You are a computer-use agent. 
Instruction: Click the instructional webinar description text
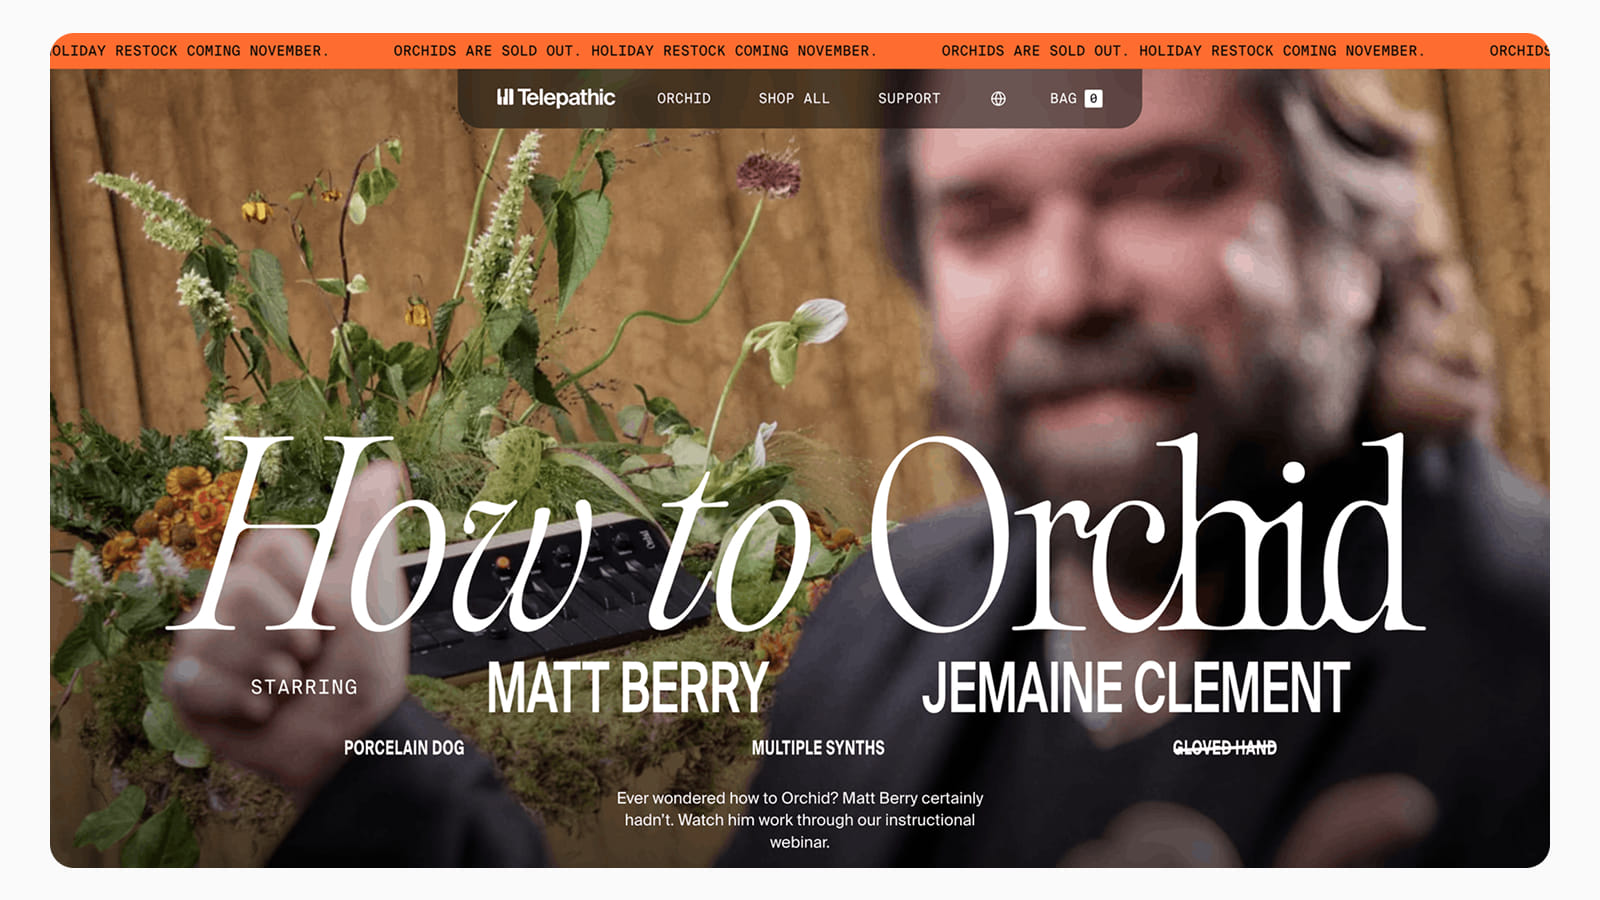click(800, 820)
